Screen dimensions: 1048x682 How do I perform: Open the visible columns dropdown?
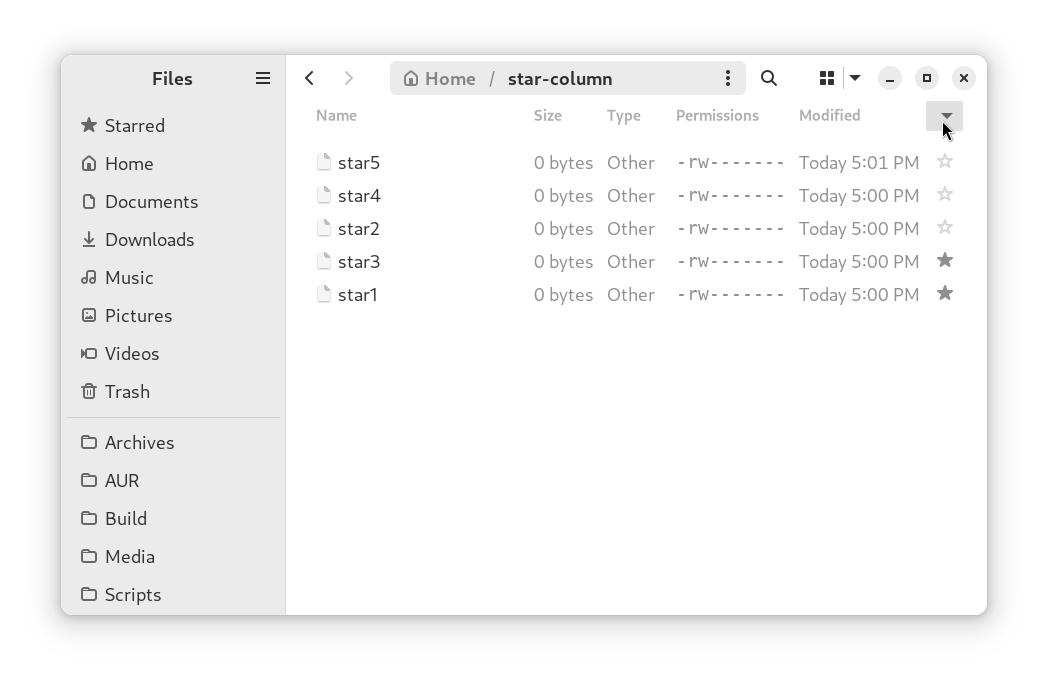(x=944, y=116)
